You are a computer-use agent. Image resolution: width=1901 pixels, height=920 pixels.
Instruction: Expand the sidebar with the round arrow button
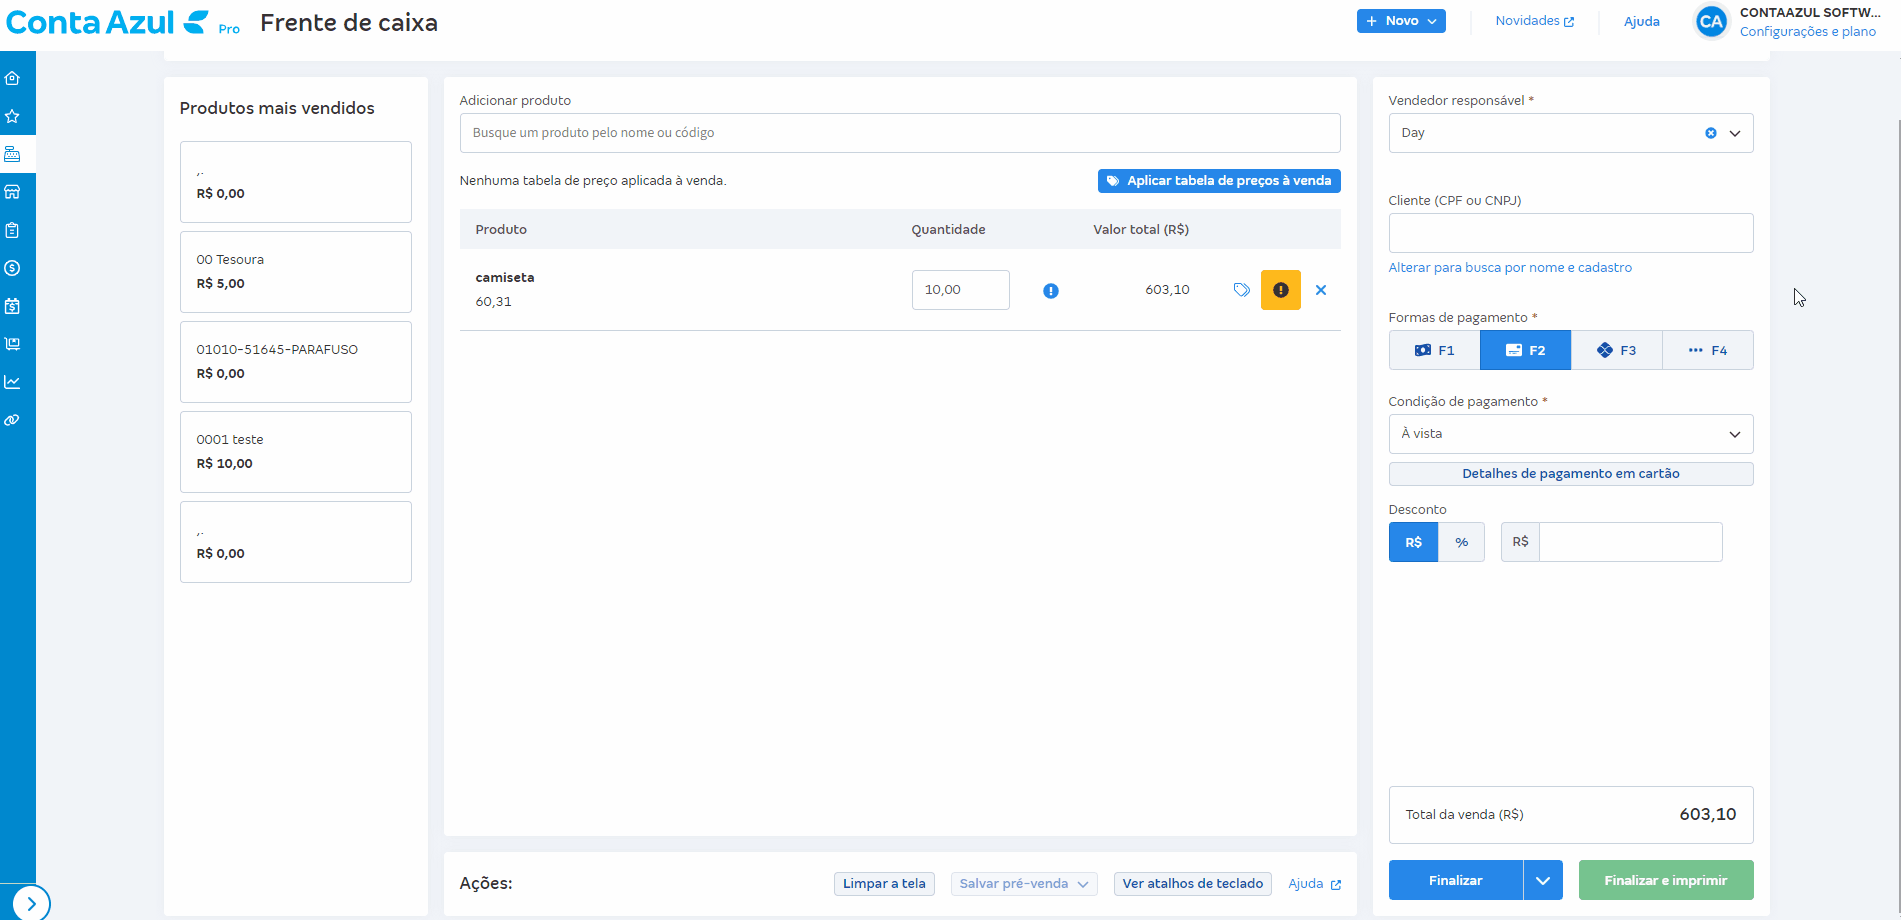pyautogui.click(x=31, y=903)
